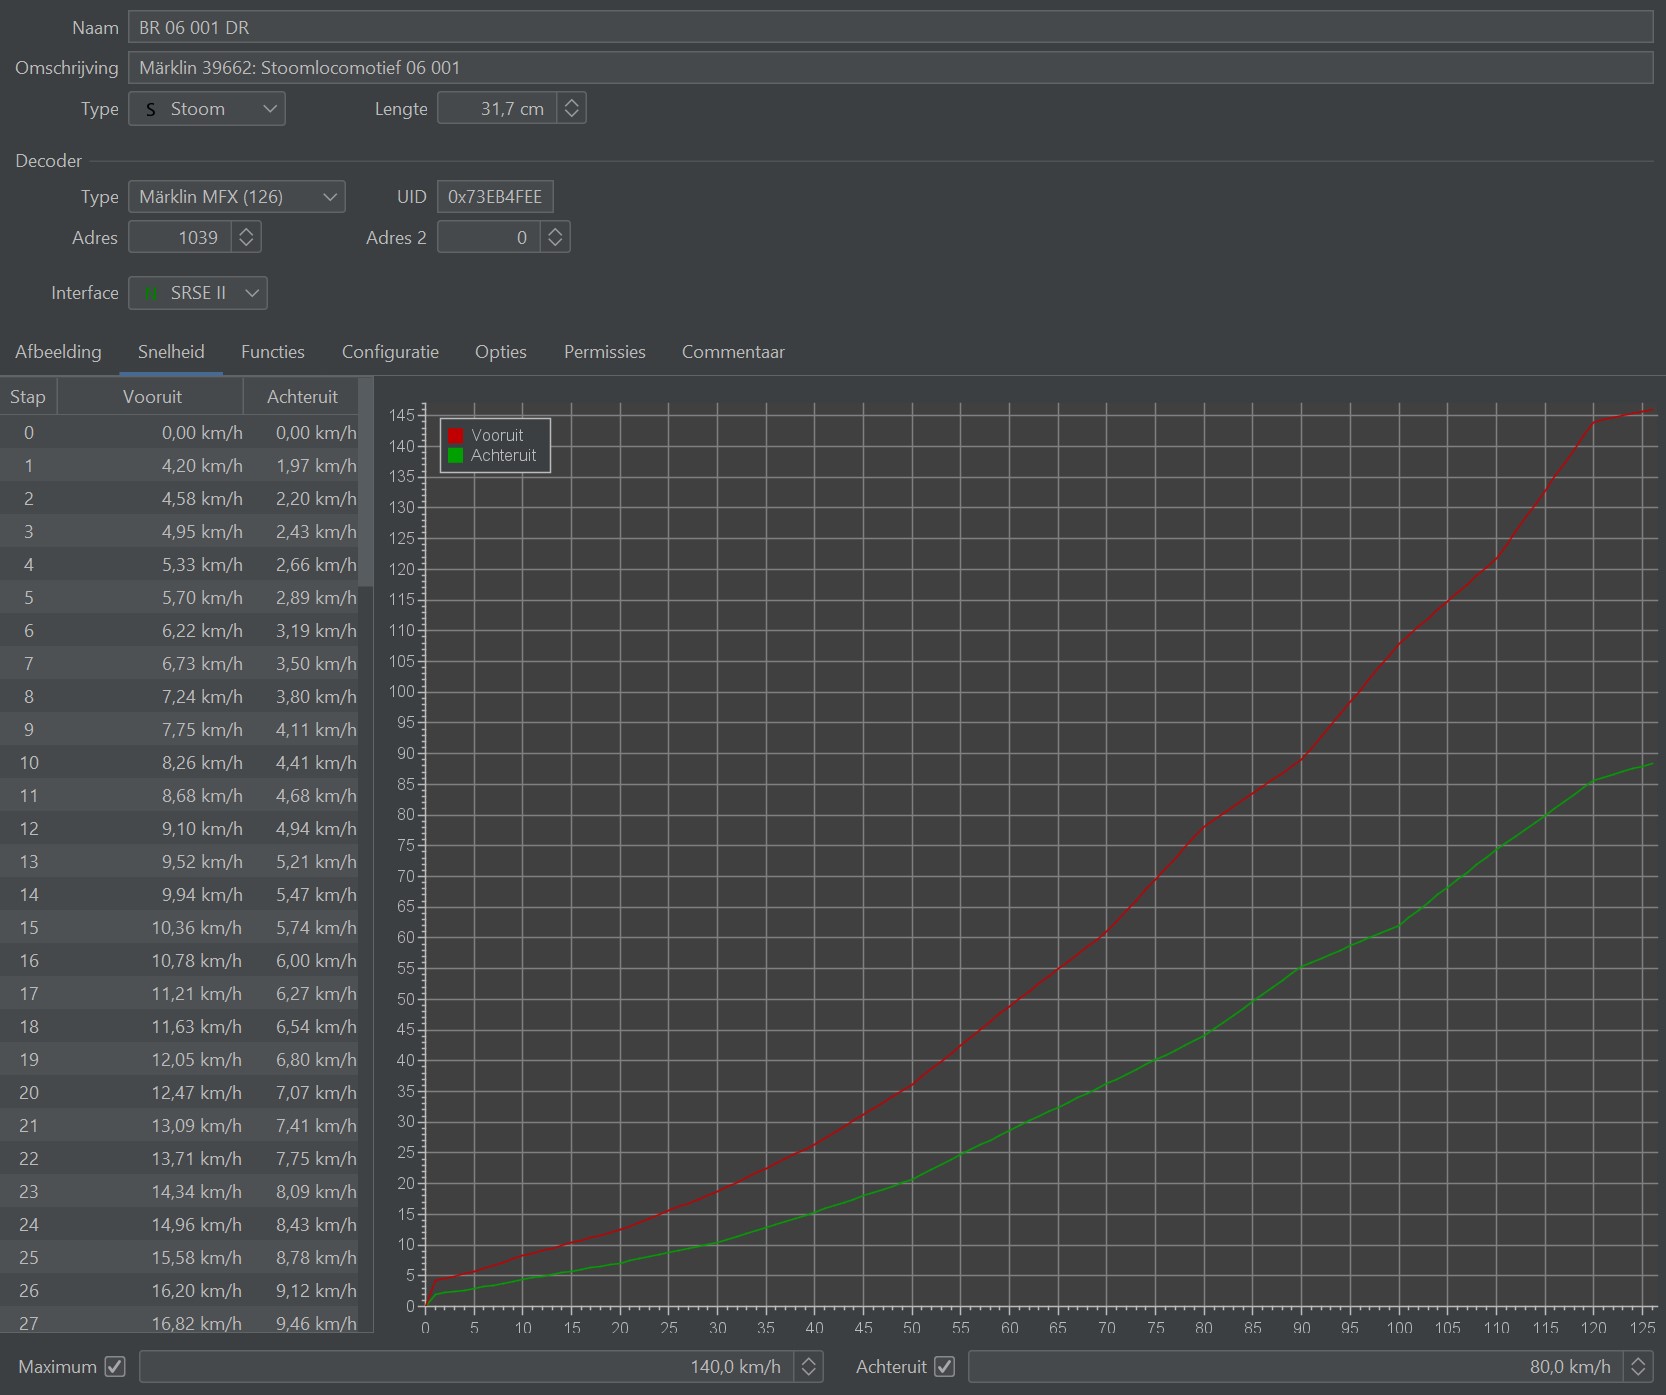Click the steam S icon in Type dropdown
This screenshot has width=1666, height=1395.
click(150, 109)
